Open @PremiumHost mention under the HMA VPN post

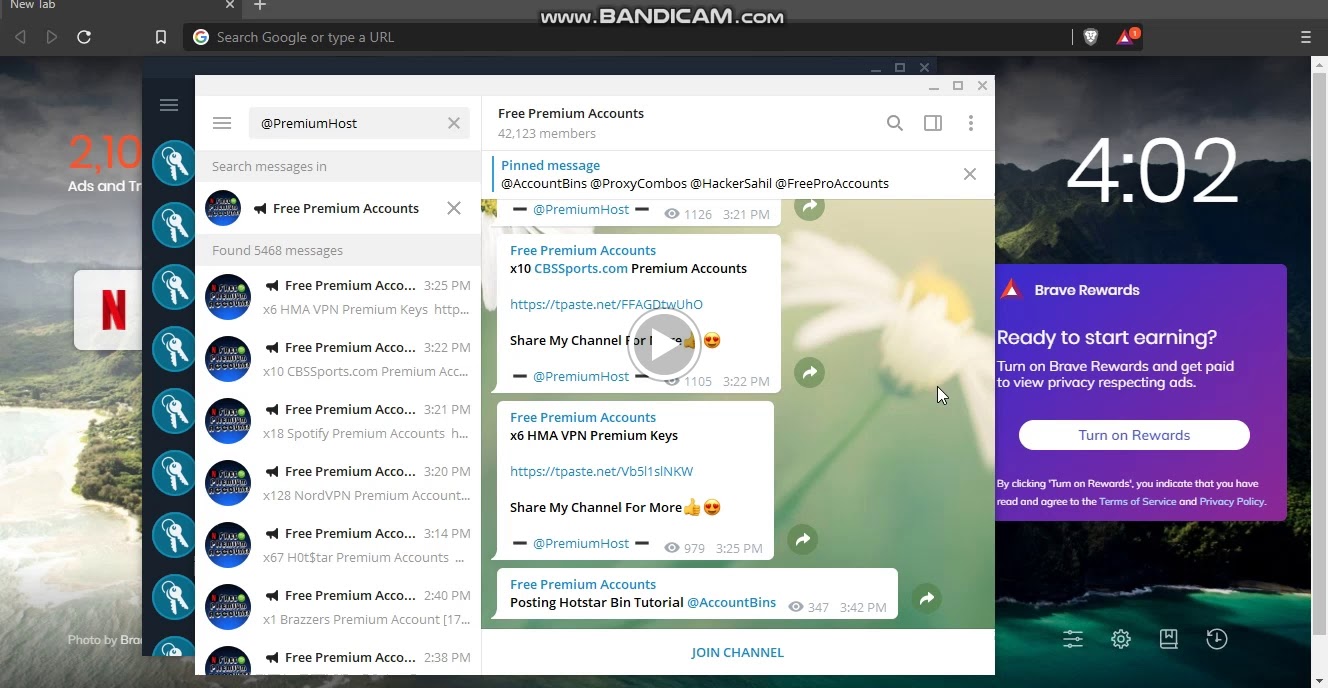click(581, 543)
